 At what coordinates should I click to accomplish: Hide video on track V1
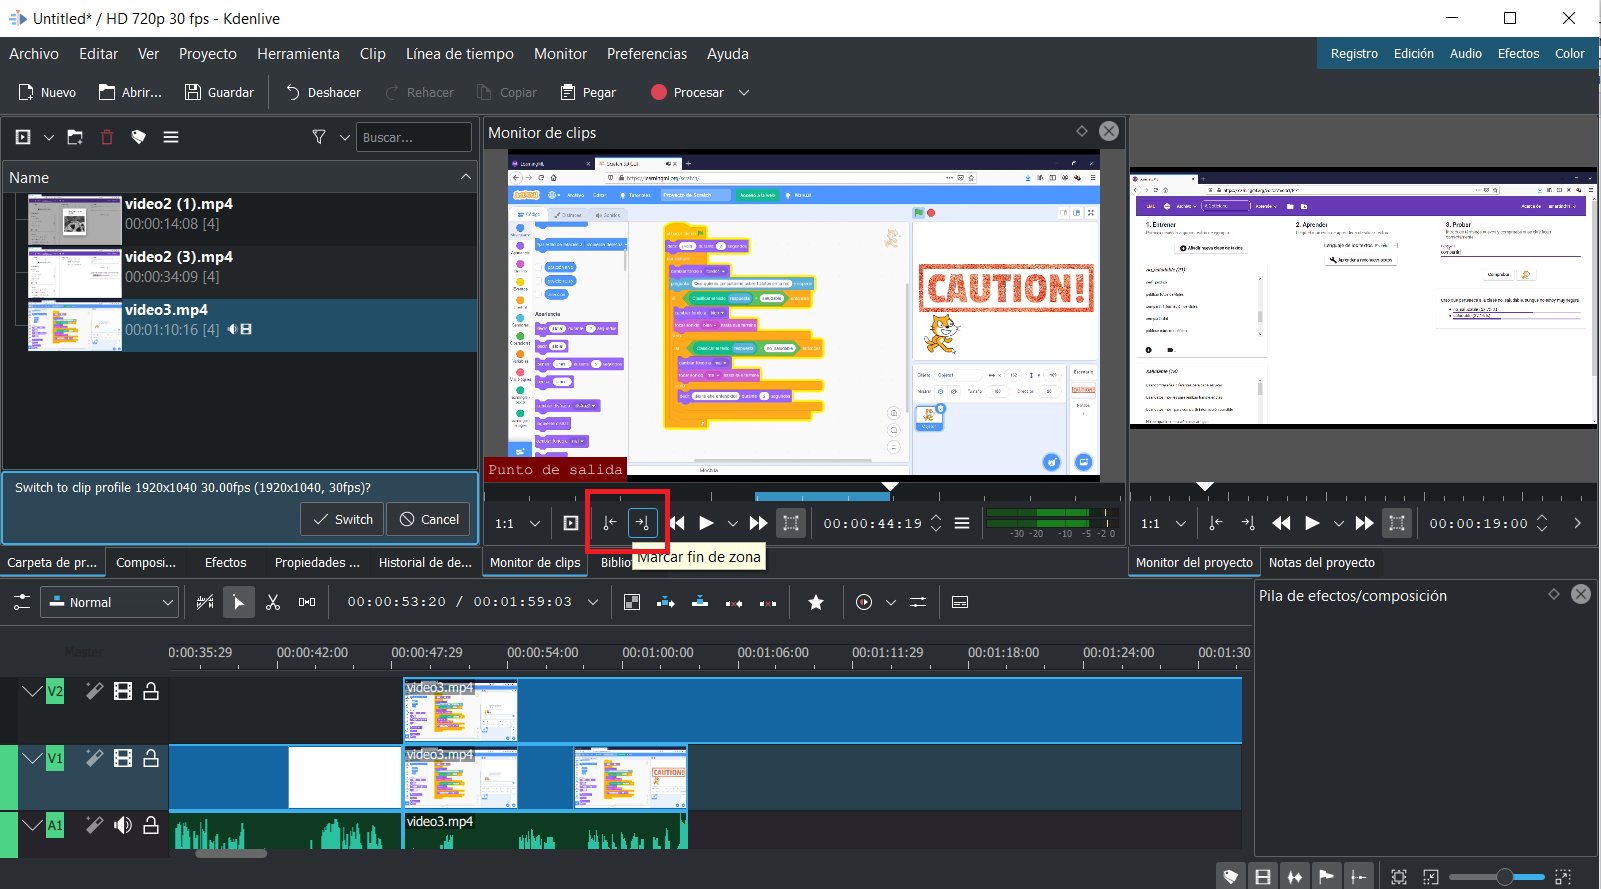pos(123,758)
